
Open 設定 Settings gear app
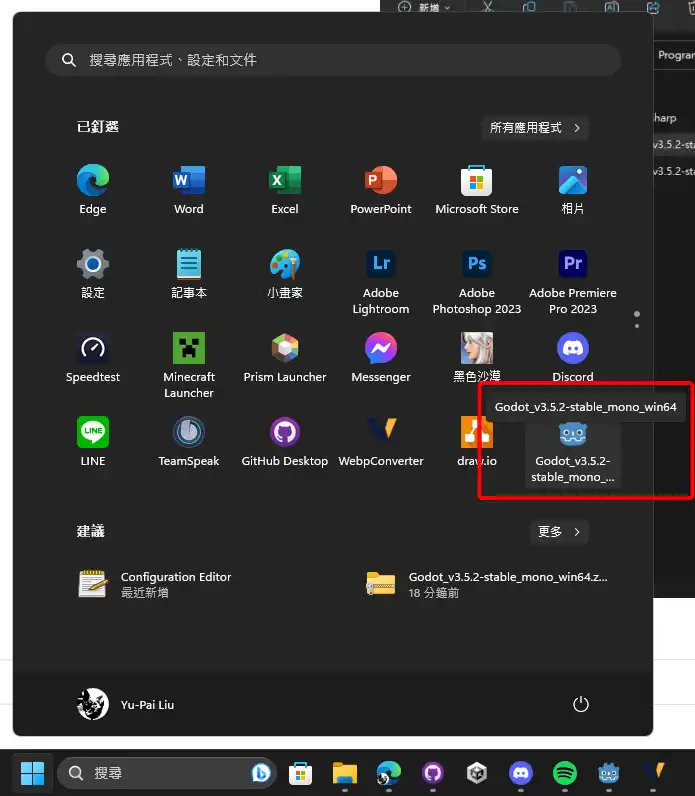click(x=93, y=273)
